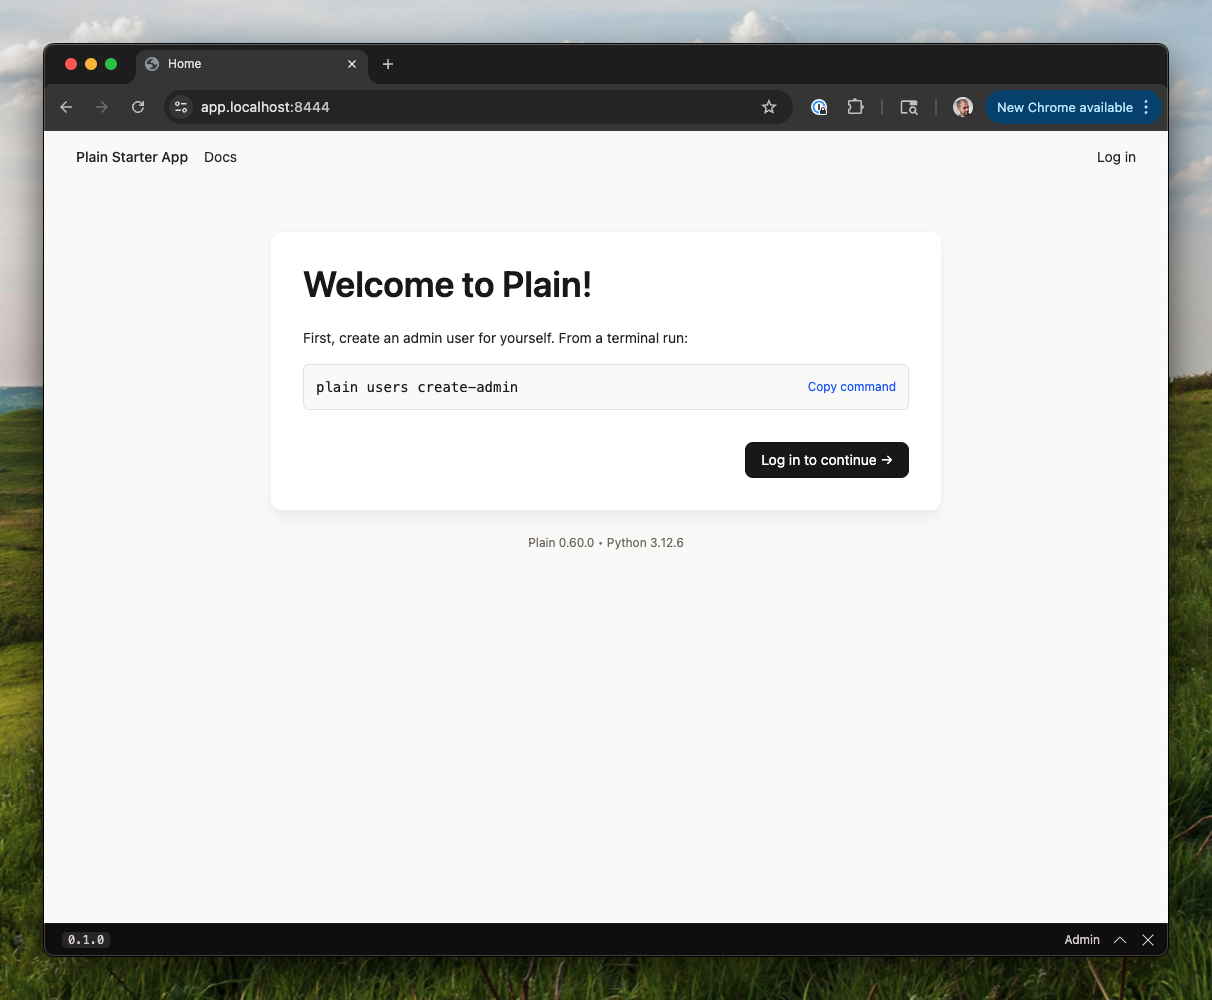
Task: Click Plain 0.60.0 • Python 3.12.6 footer text
Action: click(x=606, y=543)
